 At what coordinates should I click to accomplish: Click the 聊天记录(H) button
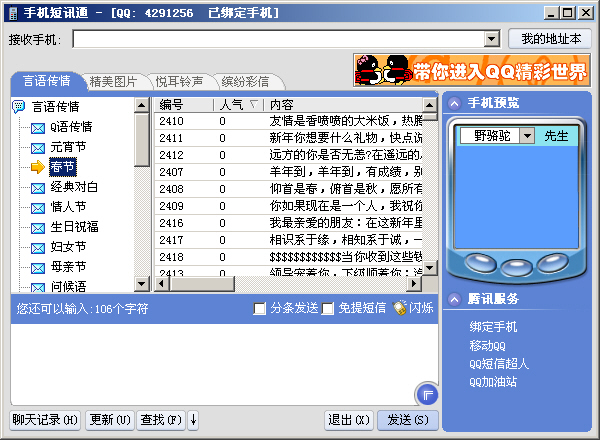tap(45, 420)
